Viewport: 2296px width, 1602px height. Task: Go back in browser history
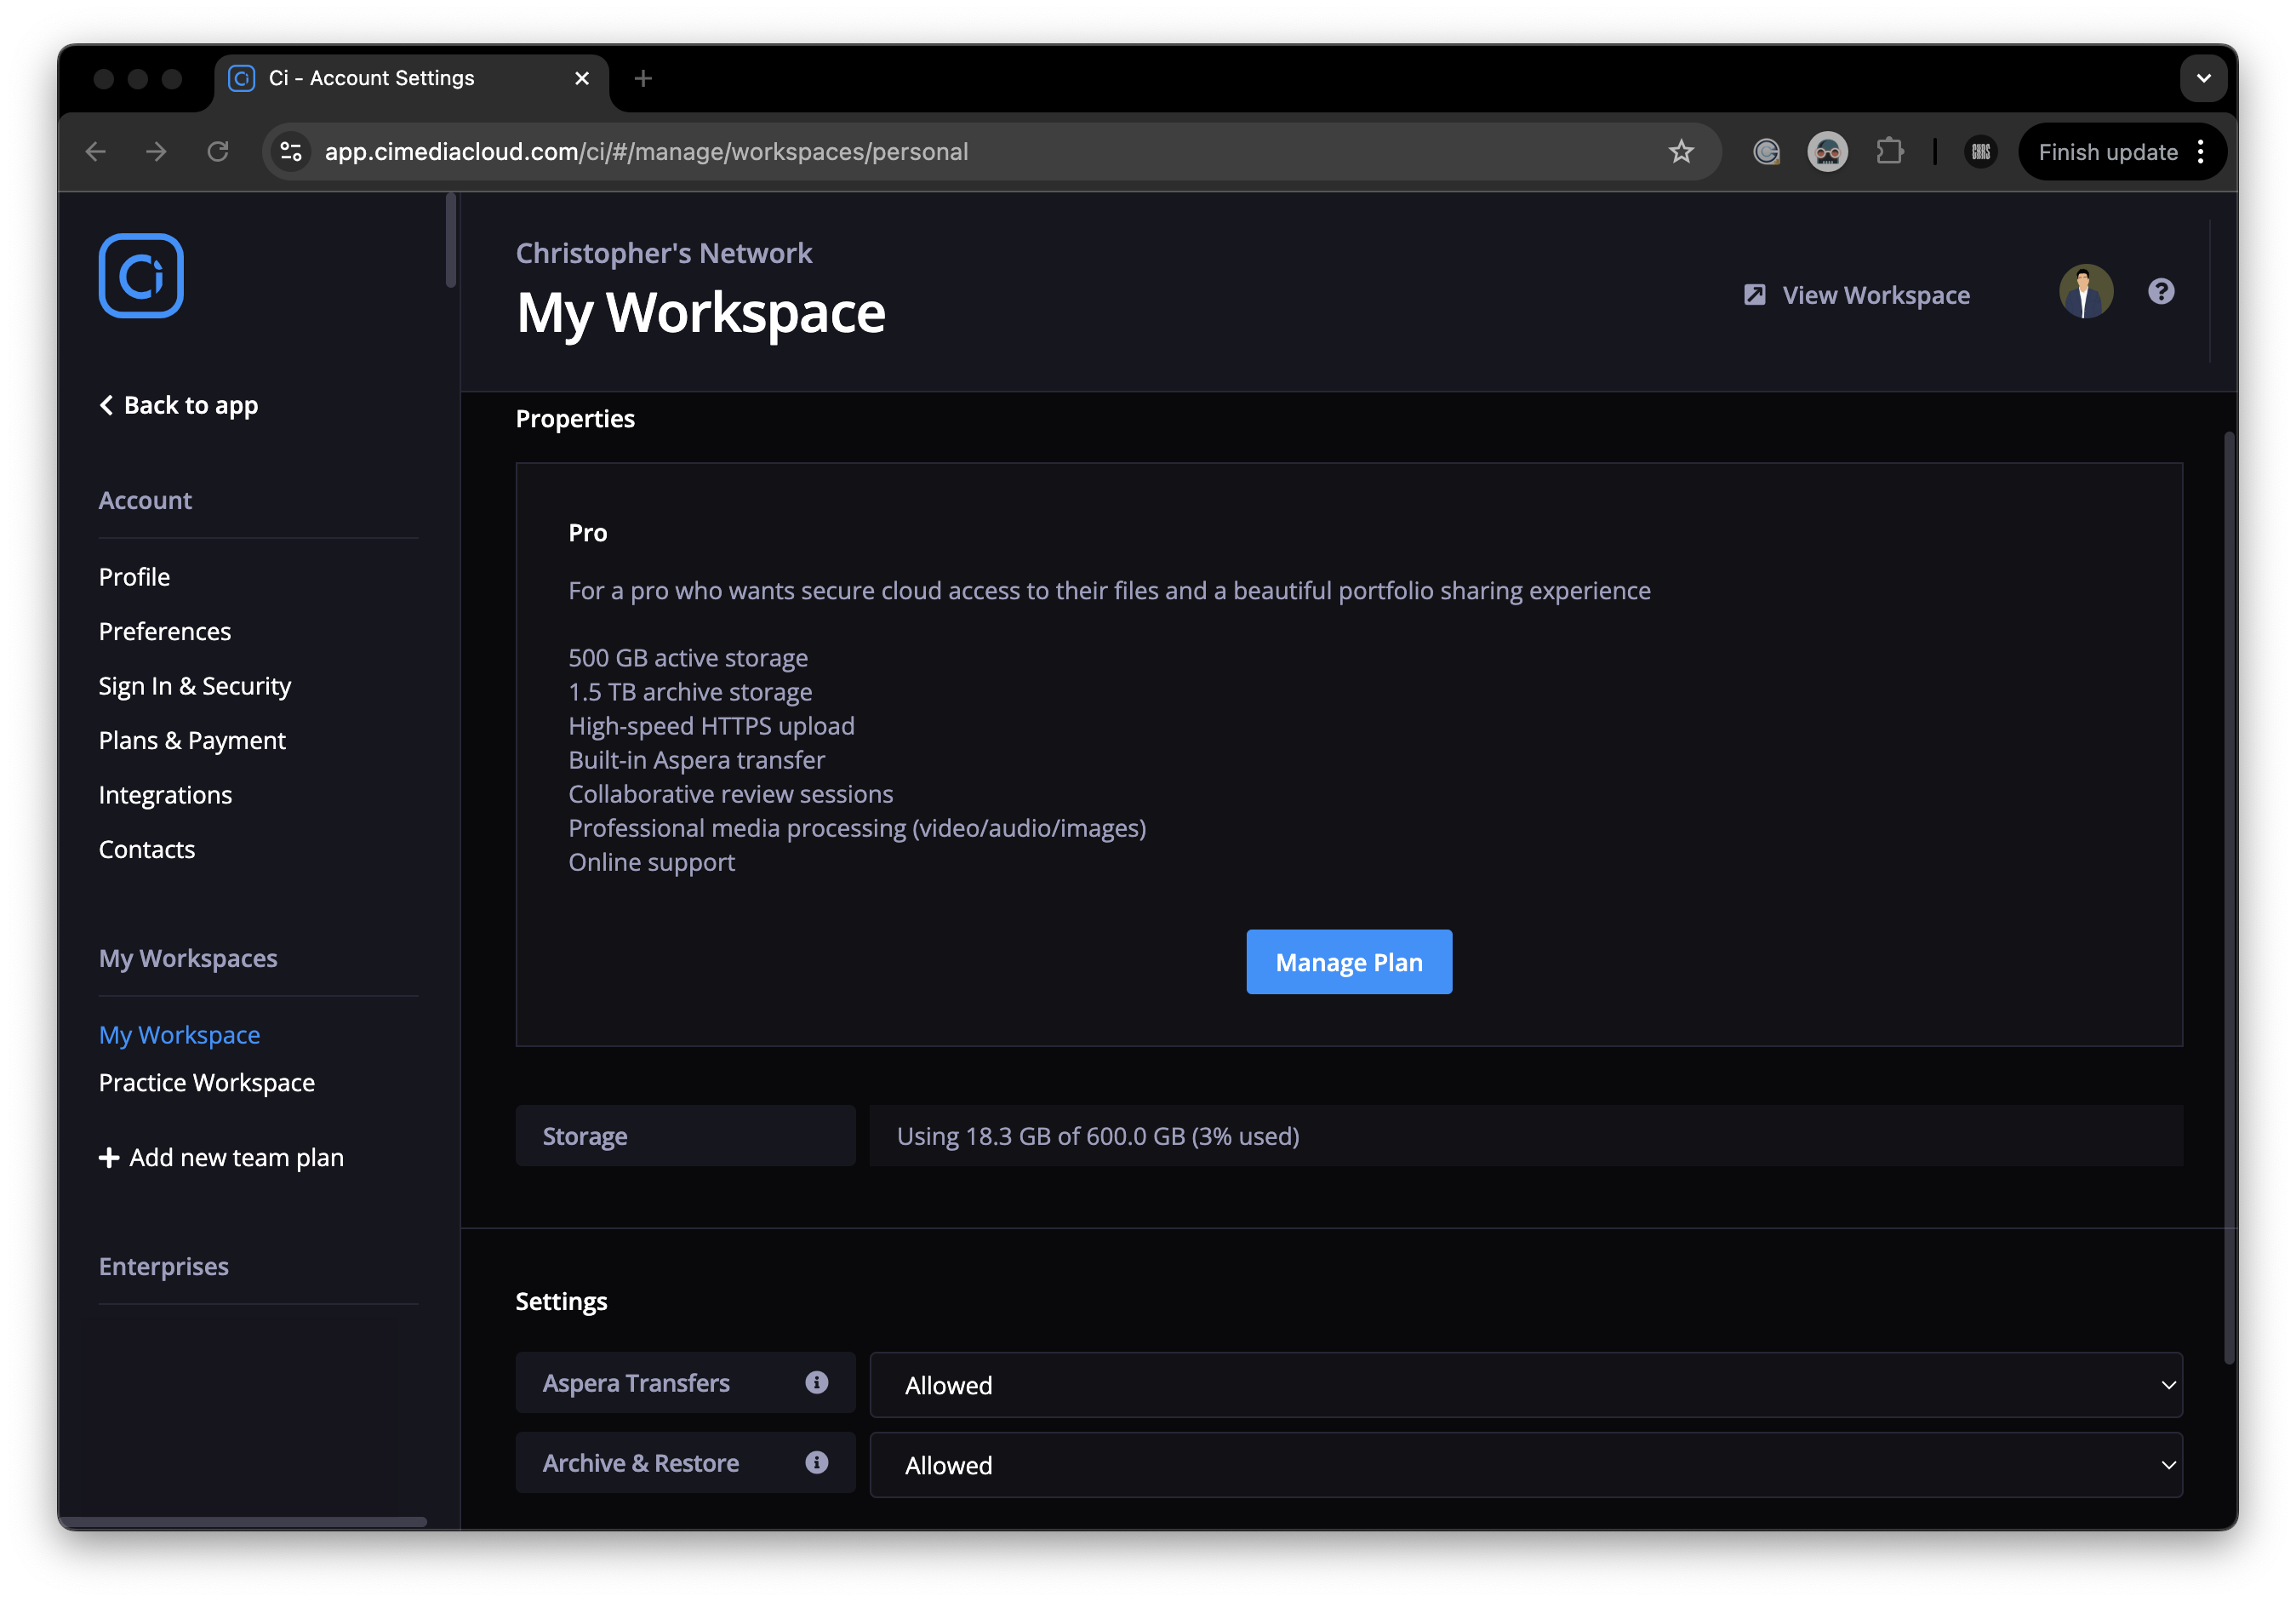point(96,151)
